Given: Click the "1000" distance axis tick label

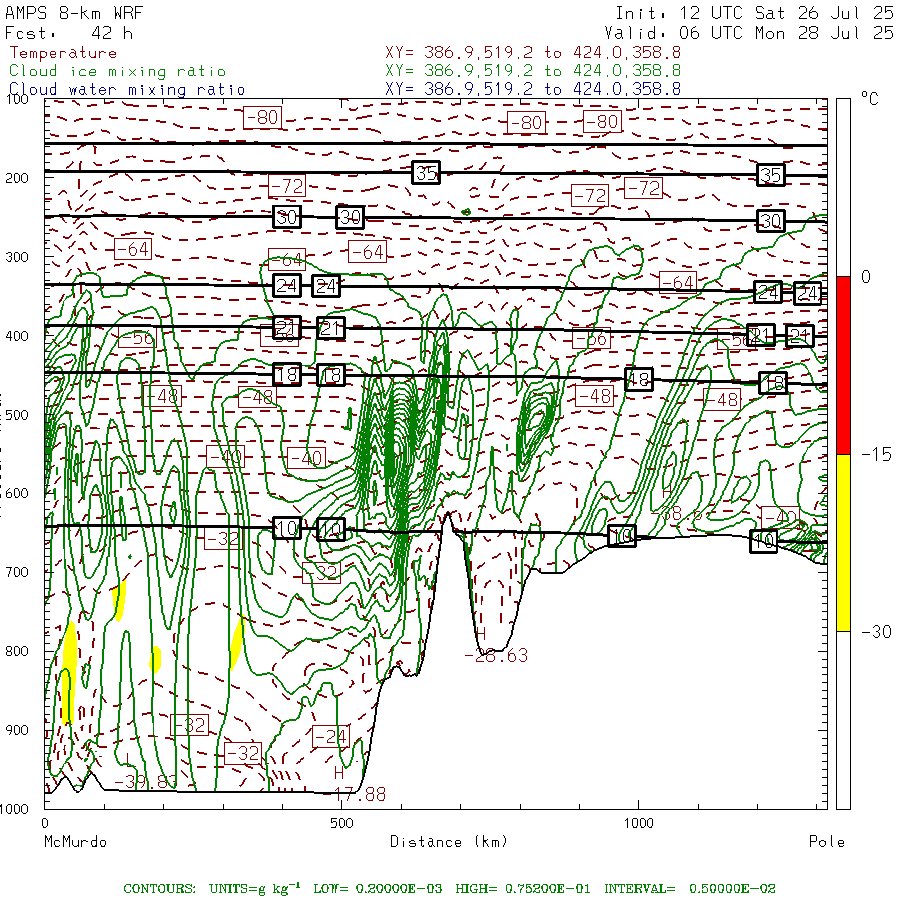Looking at the screenshot, I should coord(638,823).
